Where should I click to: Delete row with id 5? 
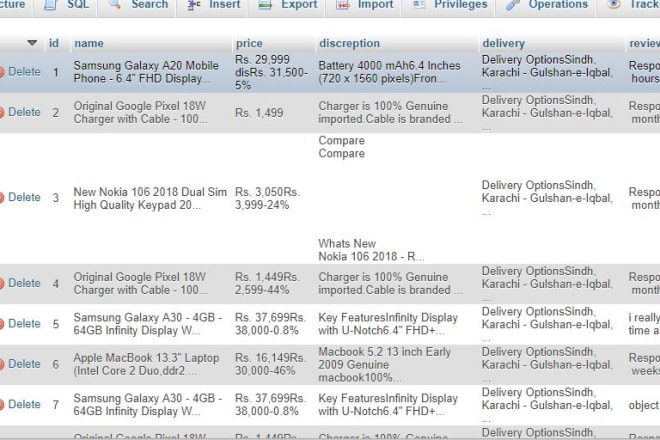pyautogui.click(x=24, y=323)
